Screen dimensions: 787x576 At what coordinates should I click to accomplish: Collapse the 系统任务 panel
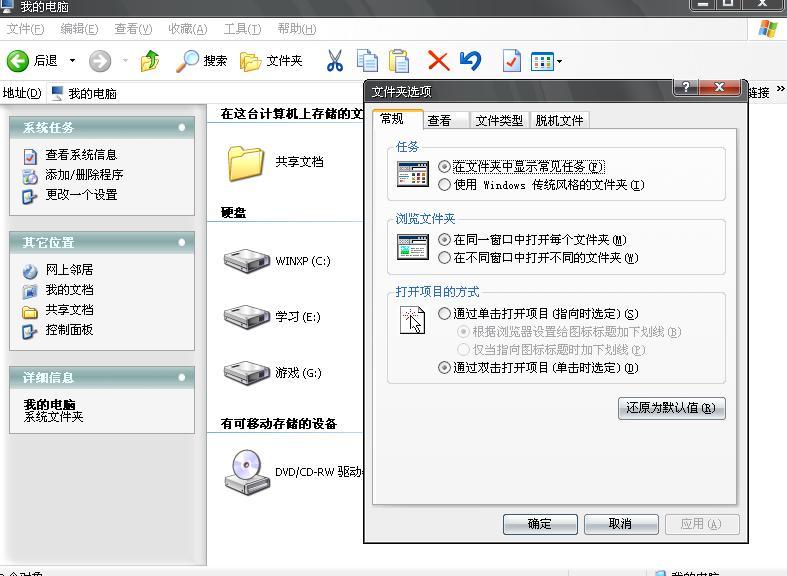coord(182,127)
